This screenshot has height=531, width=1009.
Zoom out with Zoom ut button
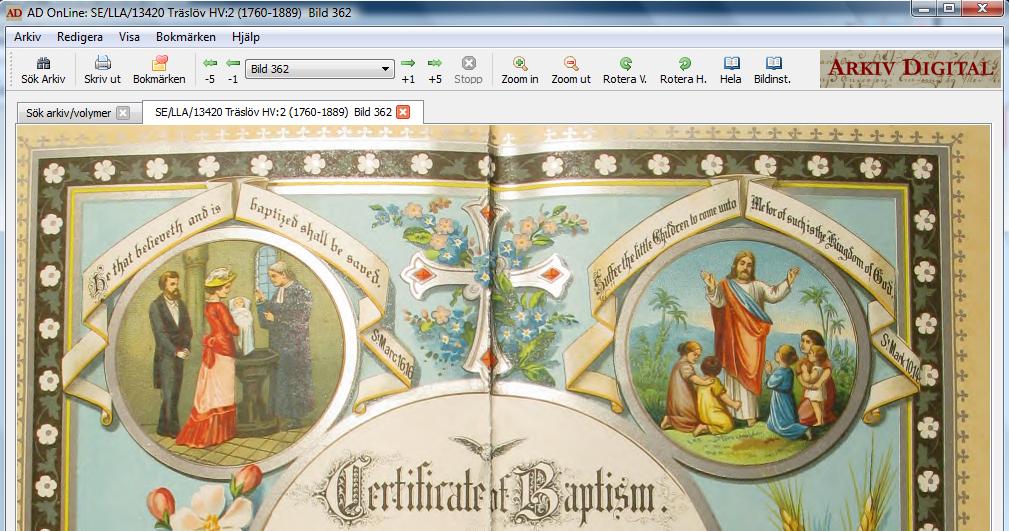pyautogui.click(x=571, y=70)
